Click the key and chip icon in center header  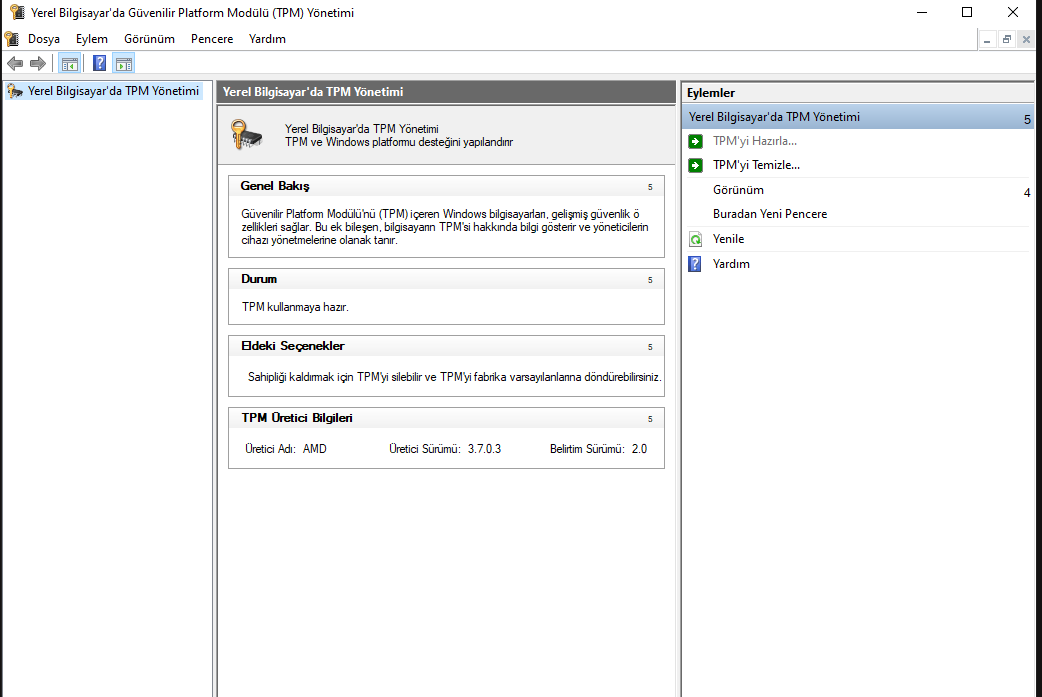tap(247, 134)
